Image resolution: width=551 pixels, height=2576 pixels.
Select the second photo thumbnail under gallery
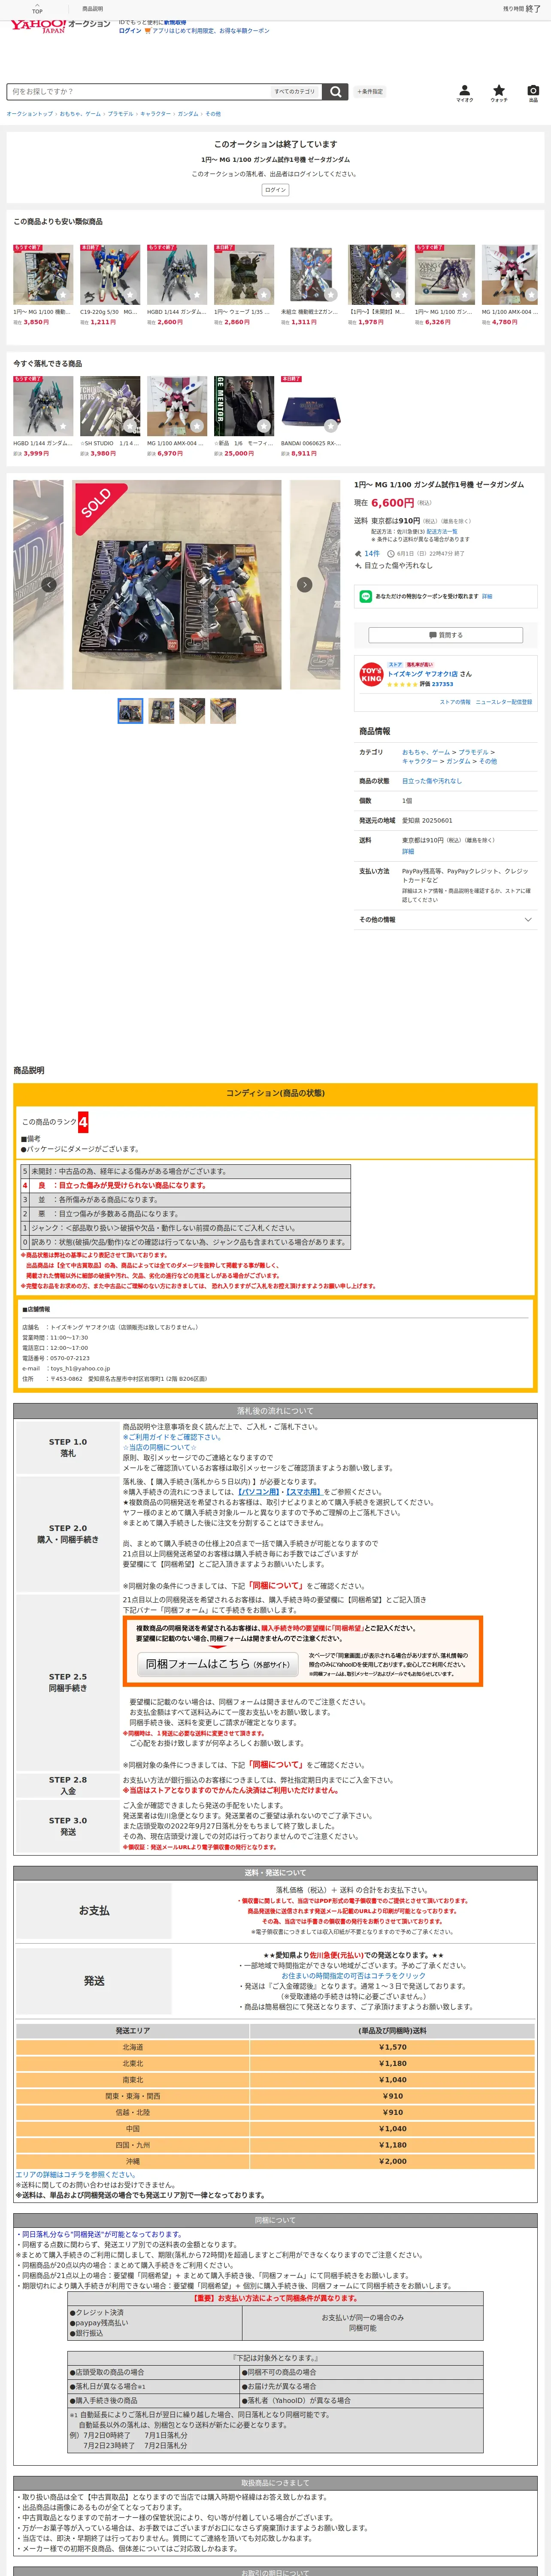161,711
